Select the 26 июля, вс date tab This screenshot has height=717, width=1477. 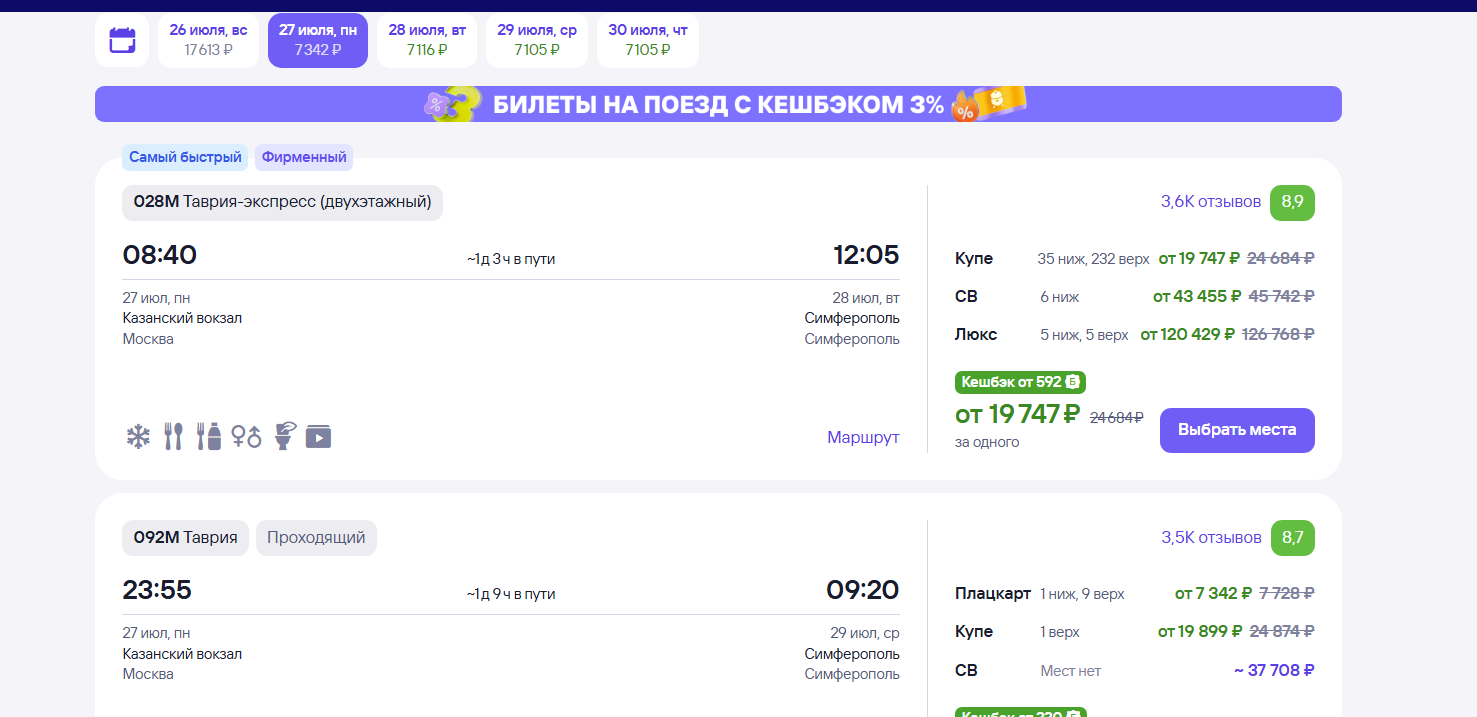click(208, 41)
